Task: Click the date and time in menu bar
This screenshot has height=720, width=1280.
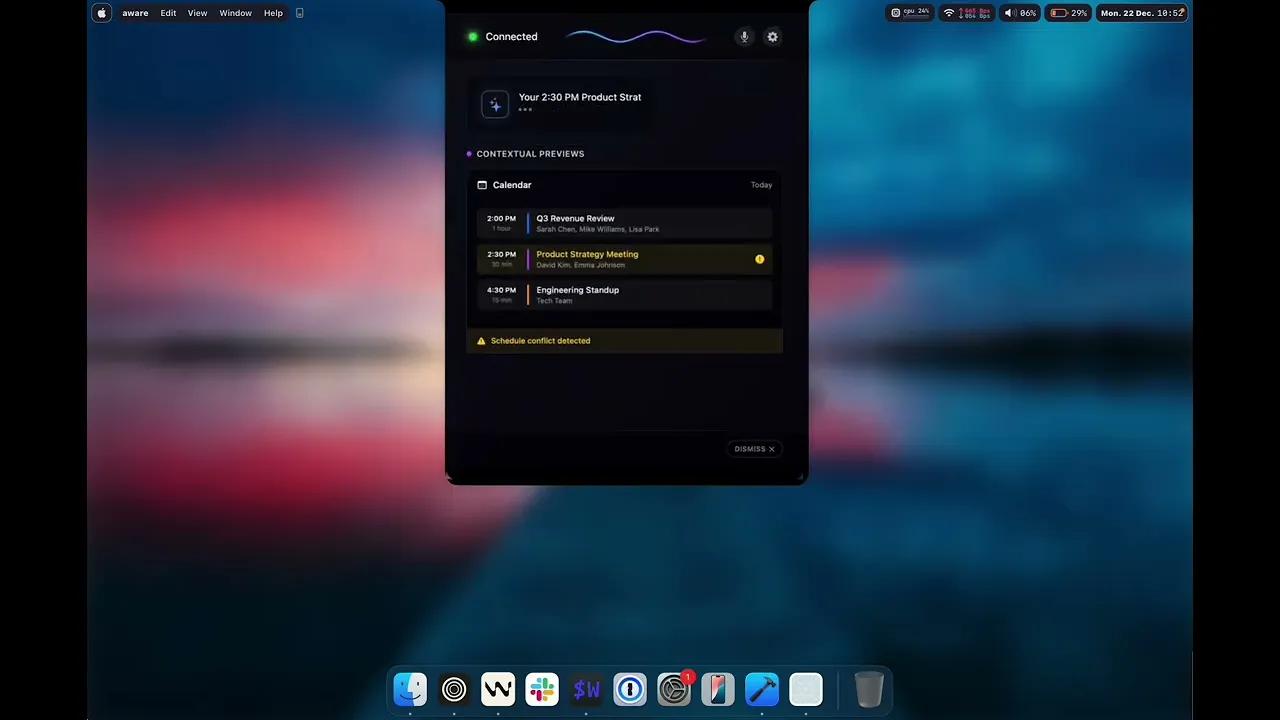Action: click(1142, 13)
